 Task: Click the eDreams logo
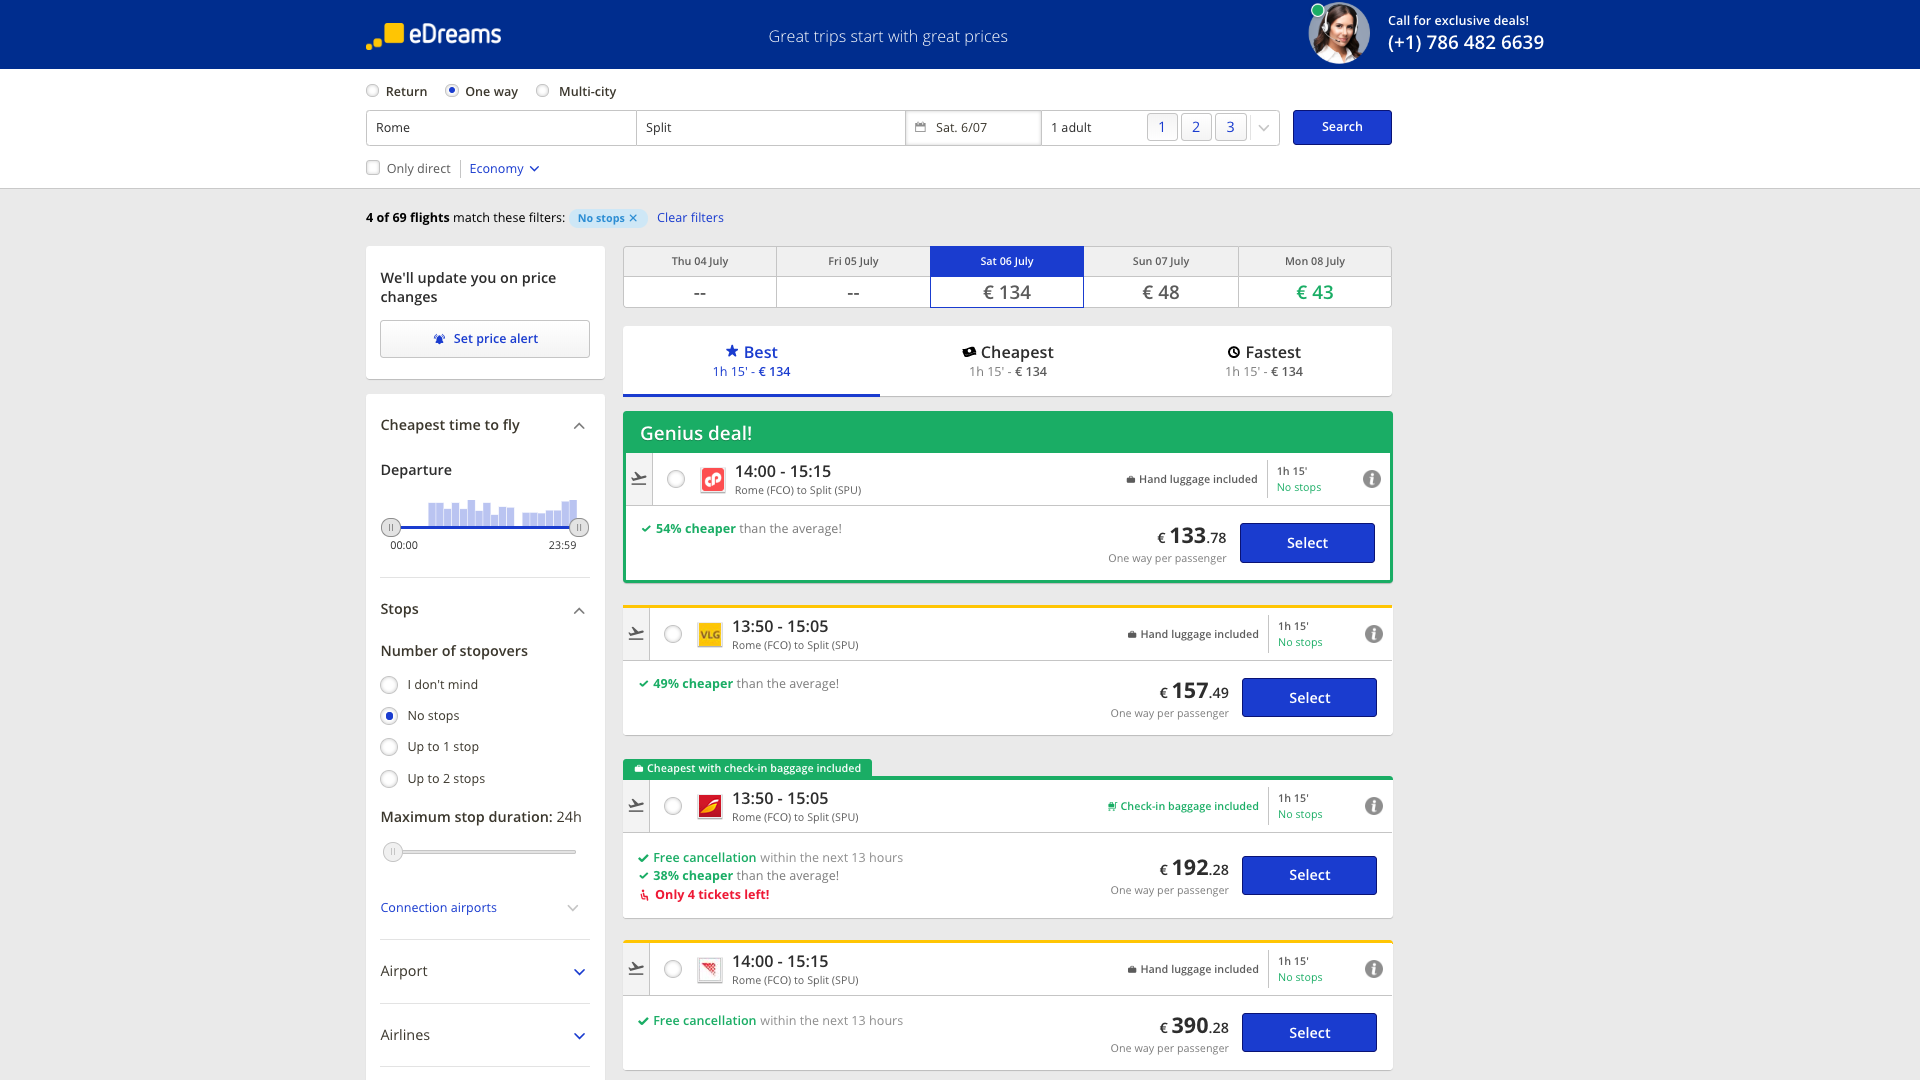(433, 35)
